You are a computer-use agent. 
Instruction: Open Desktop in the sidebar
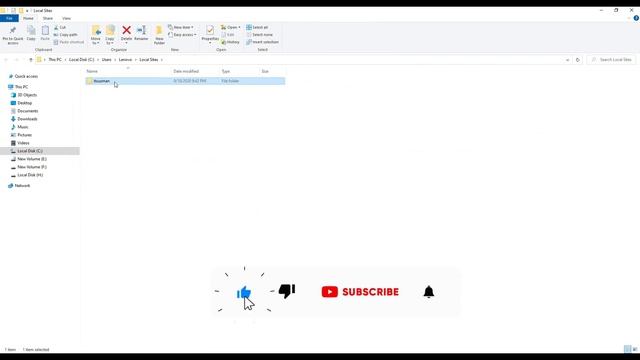(x=24, y=103)
